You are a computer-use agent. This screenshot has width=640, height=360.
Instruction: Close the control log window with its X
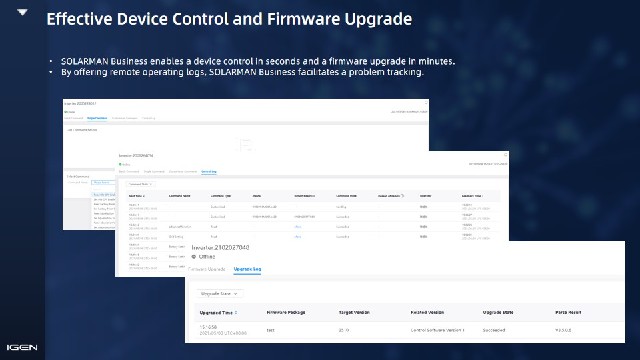coord(505,155)
